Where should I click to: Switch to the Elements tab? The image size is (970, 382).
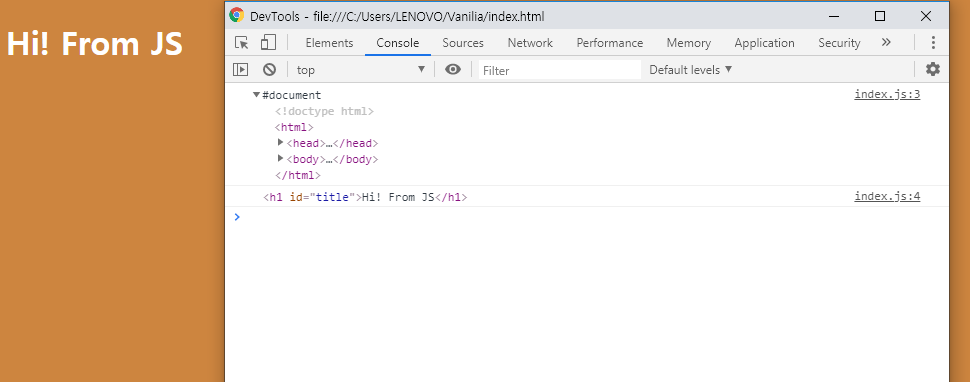[329, 43]
